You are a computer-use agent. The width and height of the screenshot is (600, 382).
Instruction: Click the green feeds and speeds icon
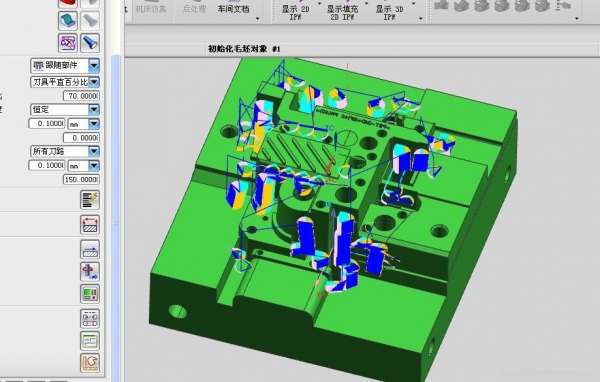coord(90,294)
